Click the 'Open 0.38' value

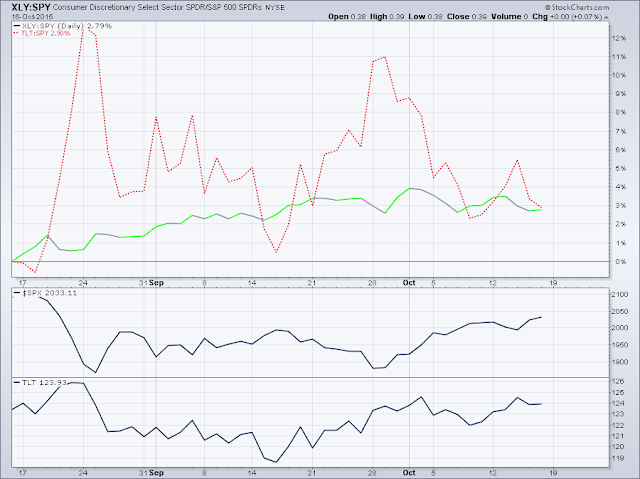tap(347, 17)
